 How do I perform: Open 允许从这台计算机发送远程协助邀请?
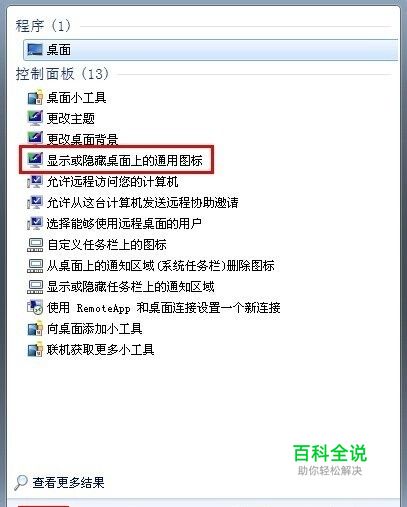pyautogui.click(x=142, y=202)
